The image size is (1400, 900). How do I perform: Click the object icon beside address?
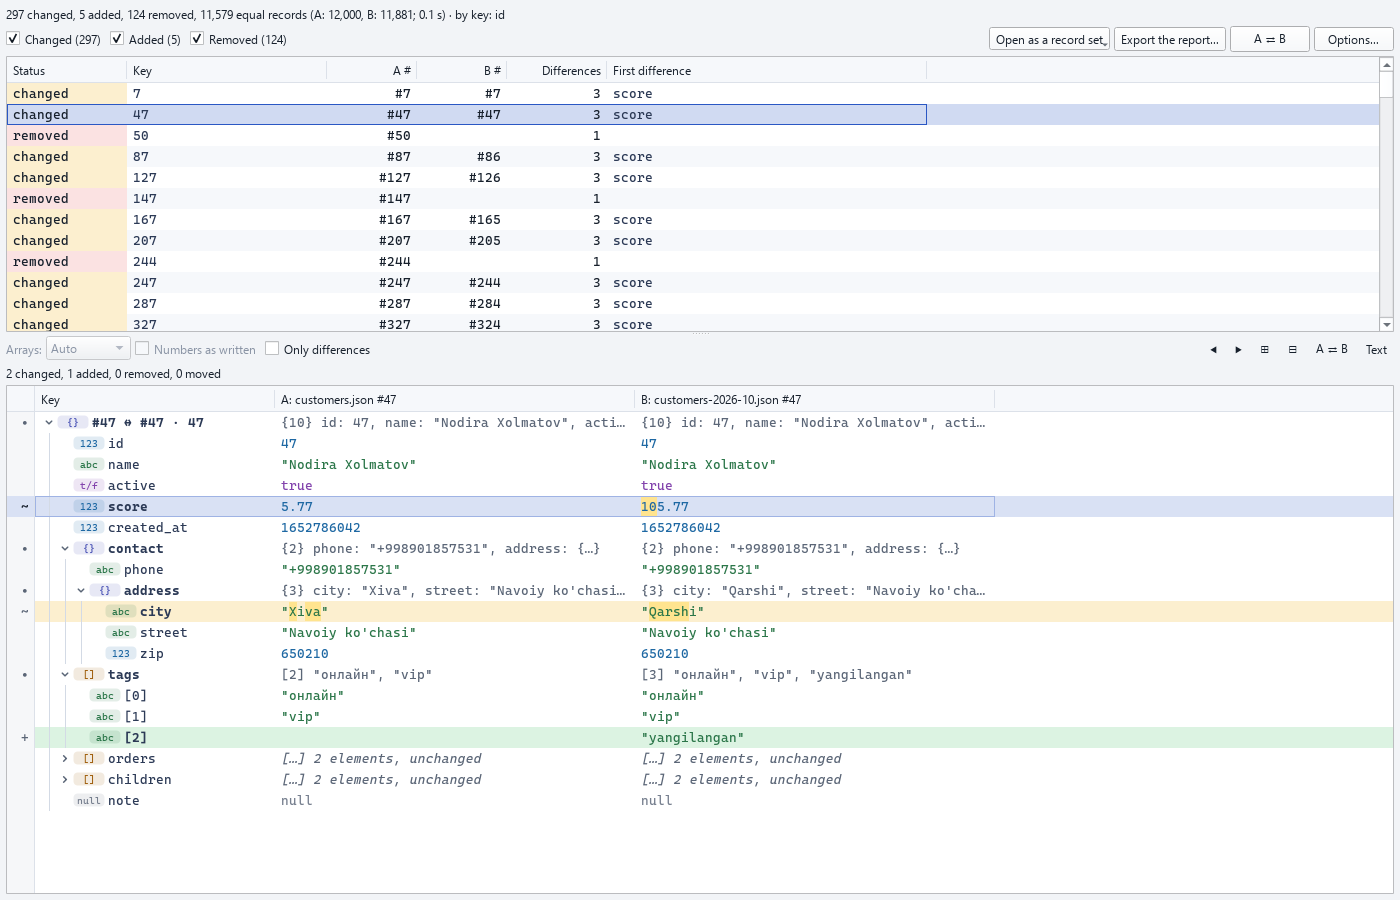pos(105,591)
